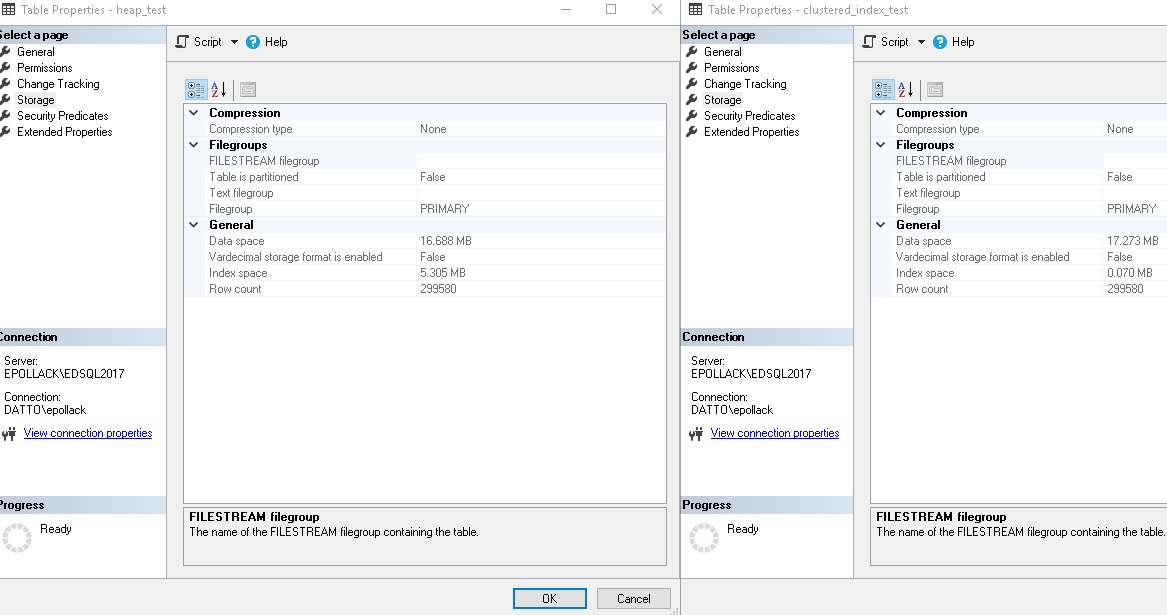Select the Storage page in clustered_index_test
Viewport: 1167px width, 615px height.
[724, 99]
